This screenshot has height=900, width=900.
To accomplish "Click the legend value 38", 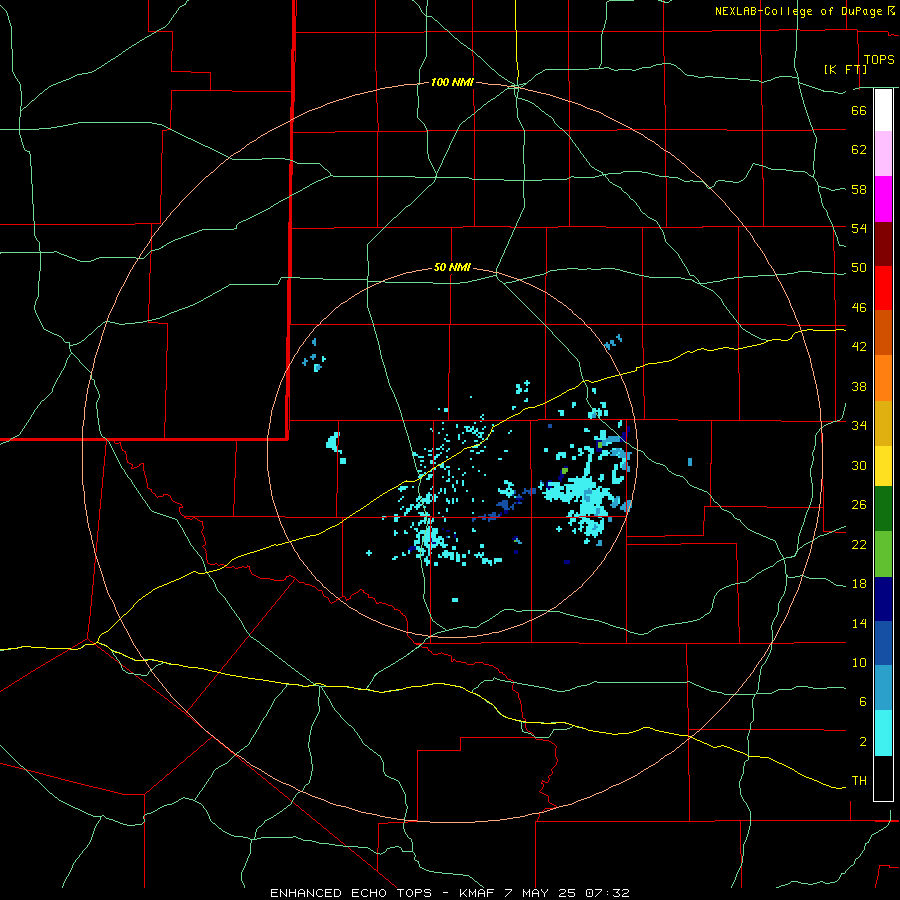I will [x=859, y=386].
